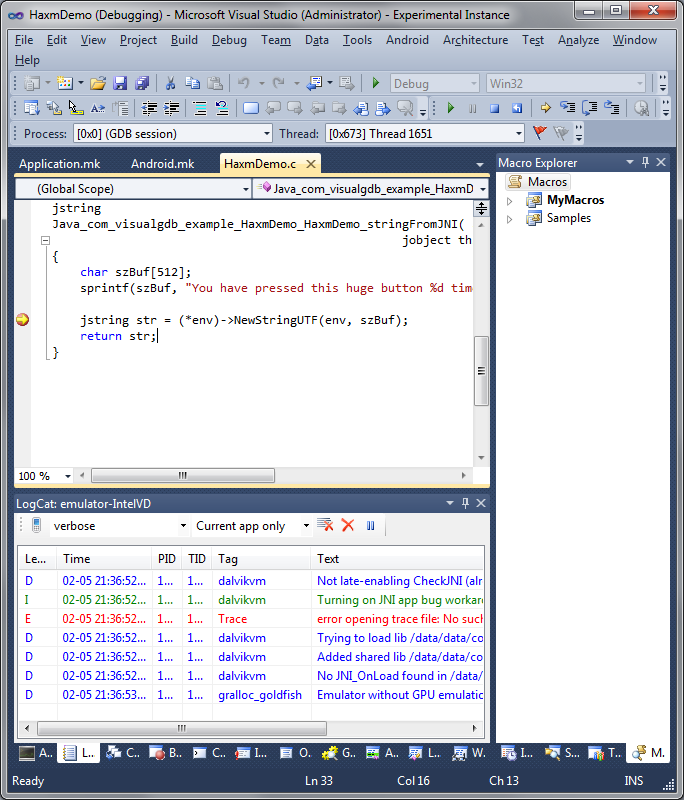Open the Architecture menu
This screenshot has width=684, height=800.
point(475,40)
